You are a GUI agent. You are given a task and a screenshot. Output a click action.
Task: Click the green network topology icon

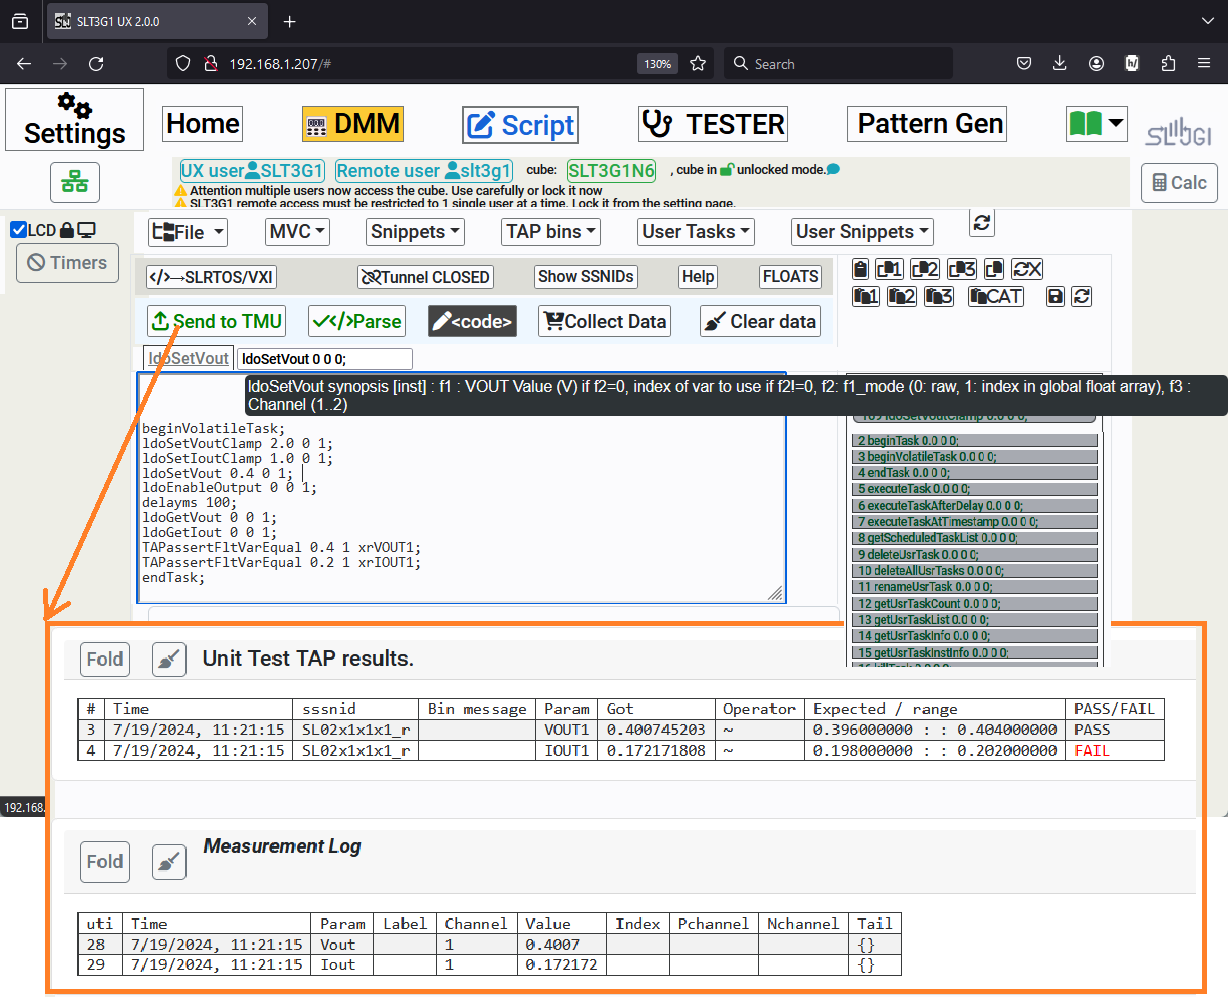pos(74,182)
